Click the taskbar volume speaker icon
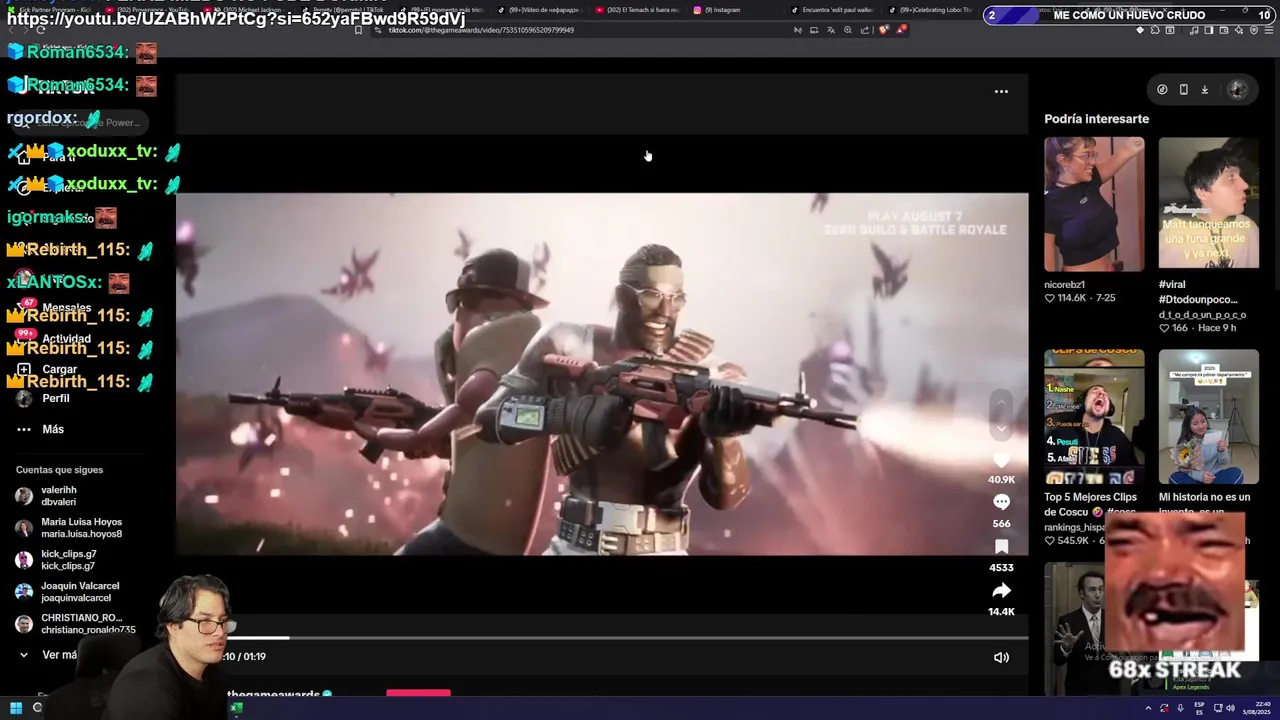 pos(1230,708)
